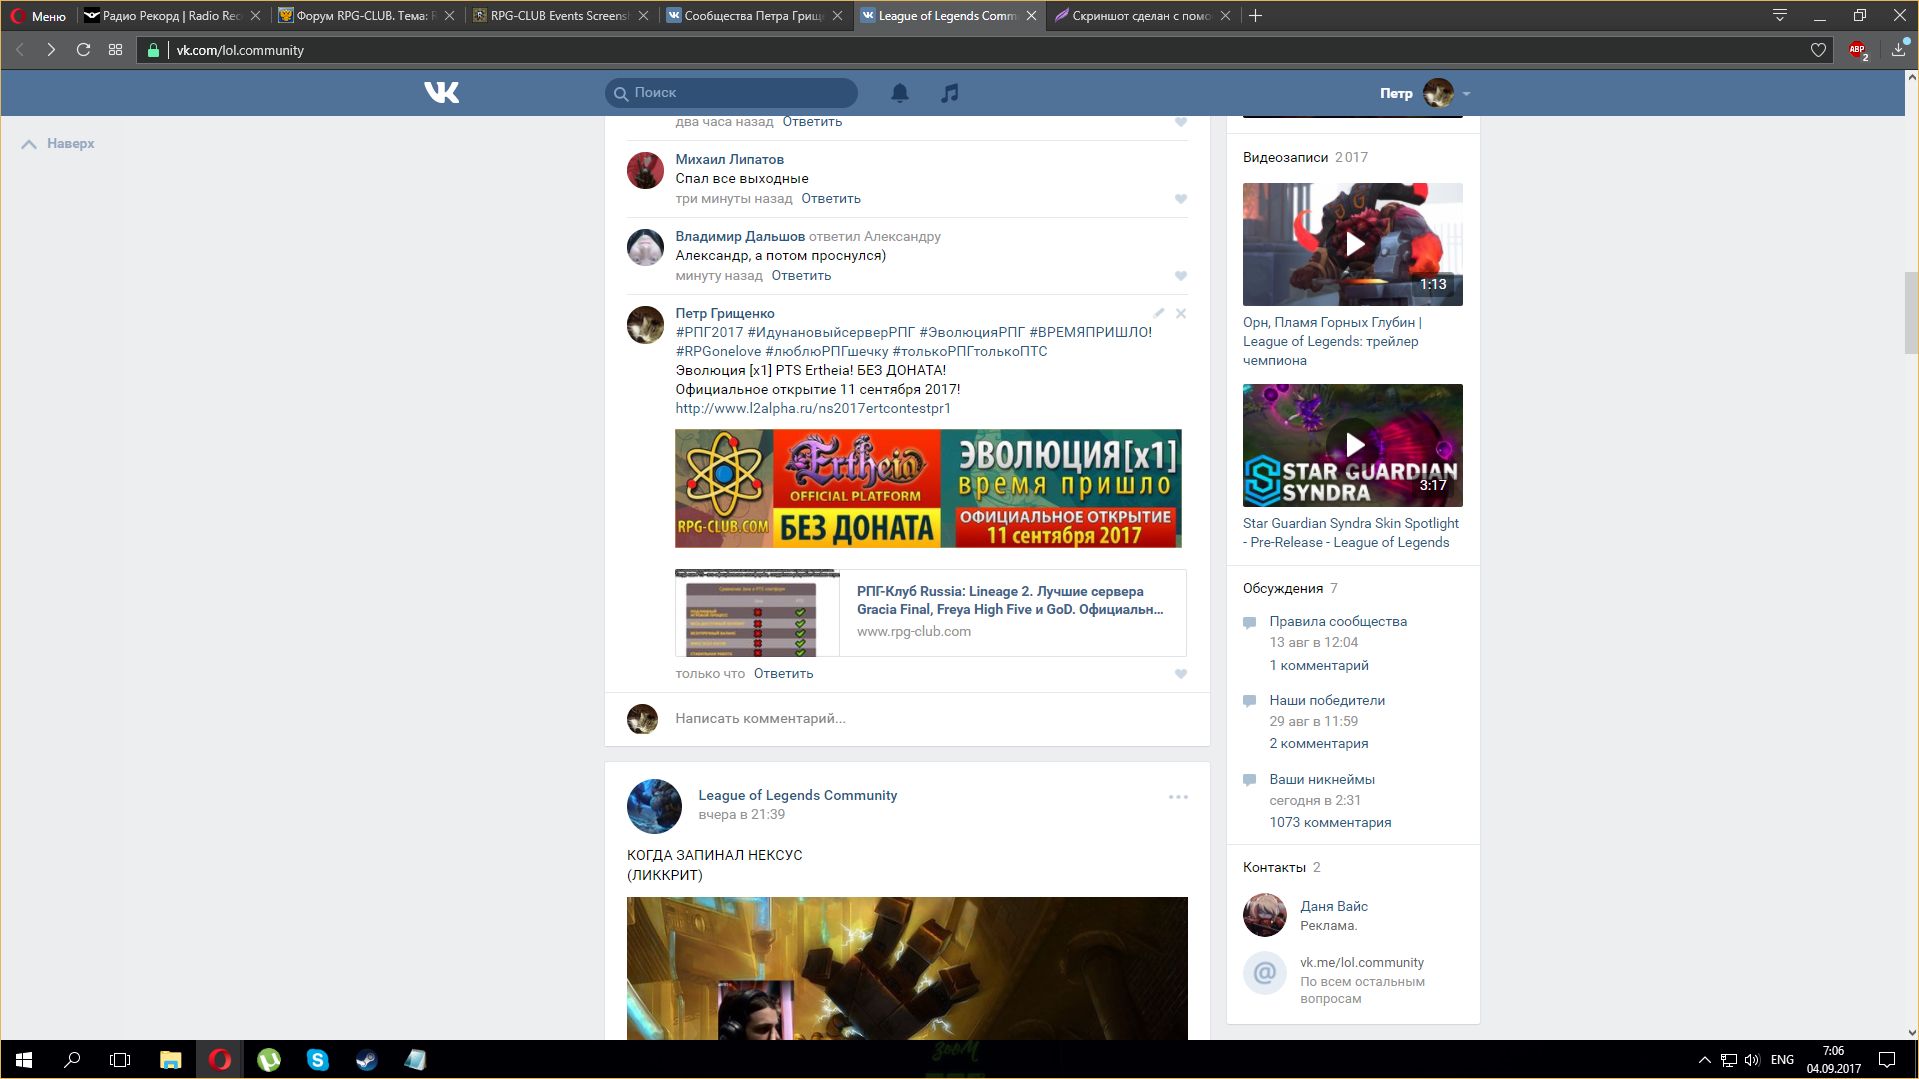Viewport: 1919px width, 1079px height.
Task: Open uTorrent from the taskbar
Action: pyautogui.click(x=268, y=1059)
